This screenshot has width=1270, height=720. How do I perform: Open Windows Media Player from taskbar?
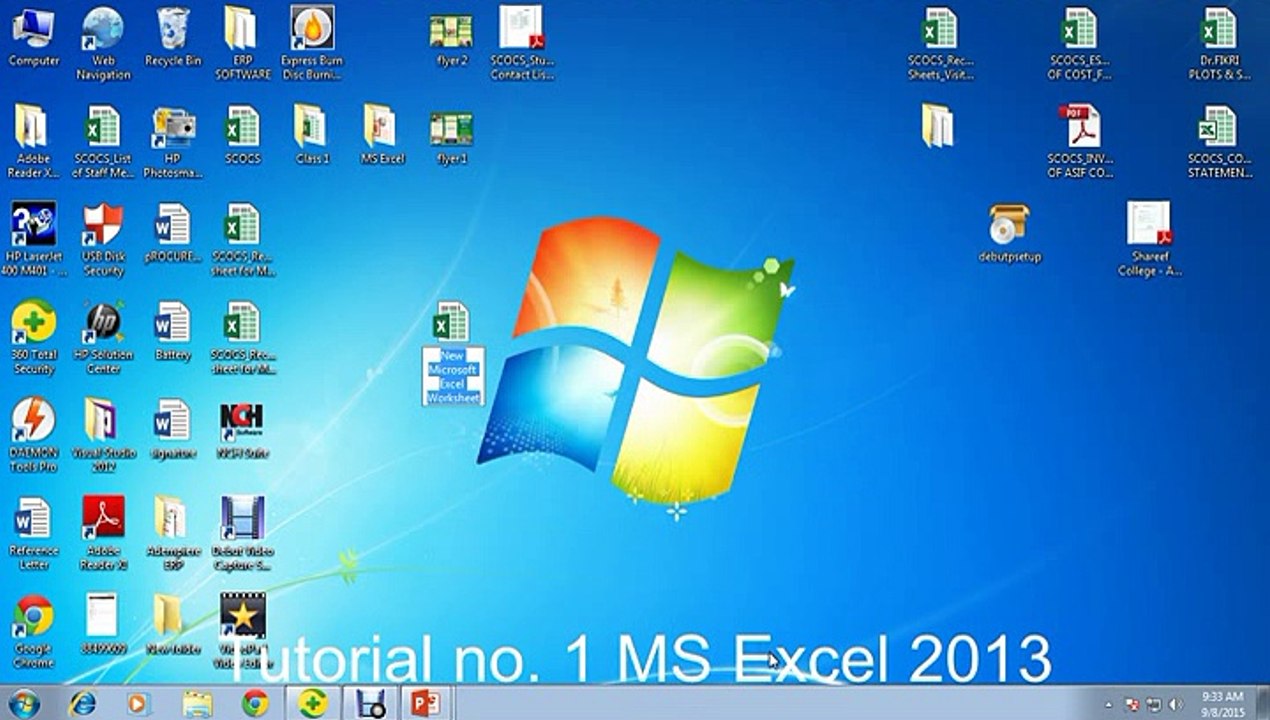[x=139, y=704]
